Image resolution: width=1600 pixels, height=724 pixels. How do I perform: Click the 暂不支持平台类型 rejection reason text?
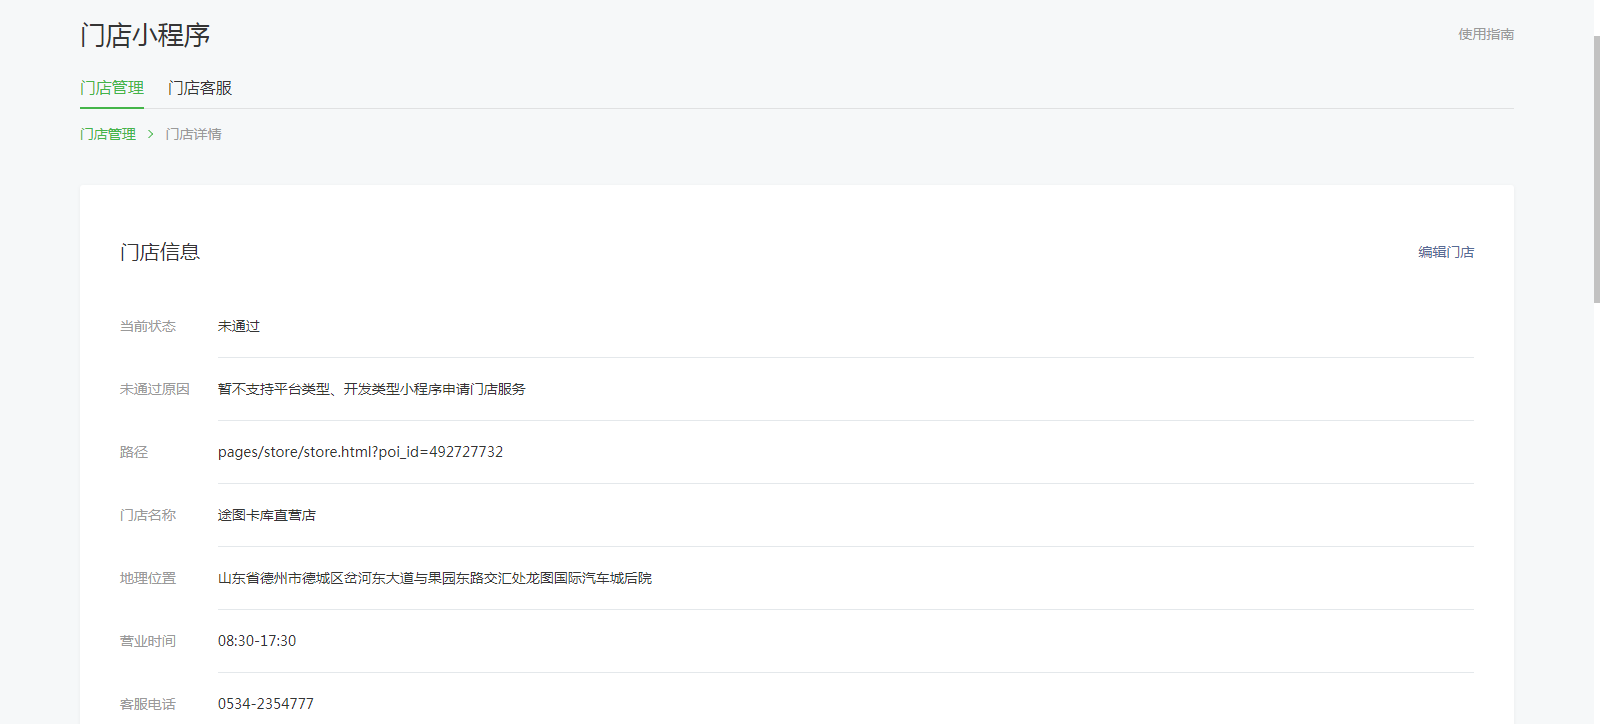372,389
